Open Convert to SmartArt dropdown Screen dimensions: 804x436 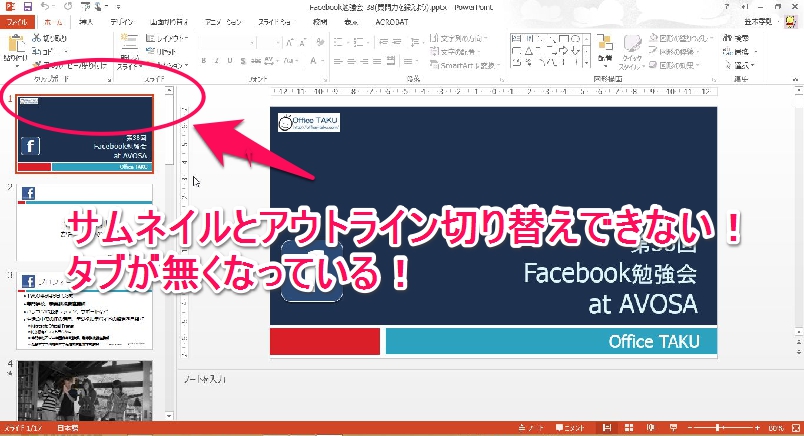point(465,65)
